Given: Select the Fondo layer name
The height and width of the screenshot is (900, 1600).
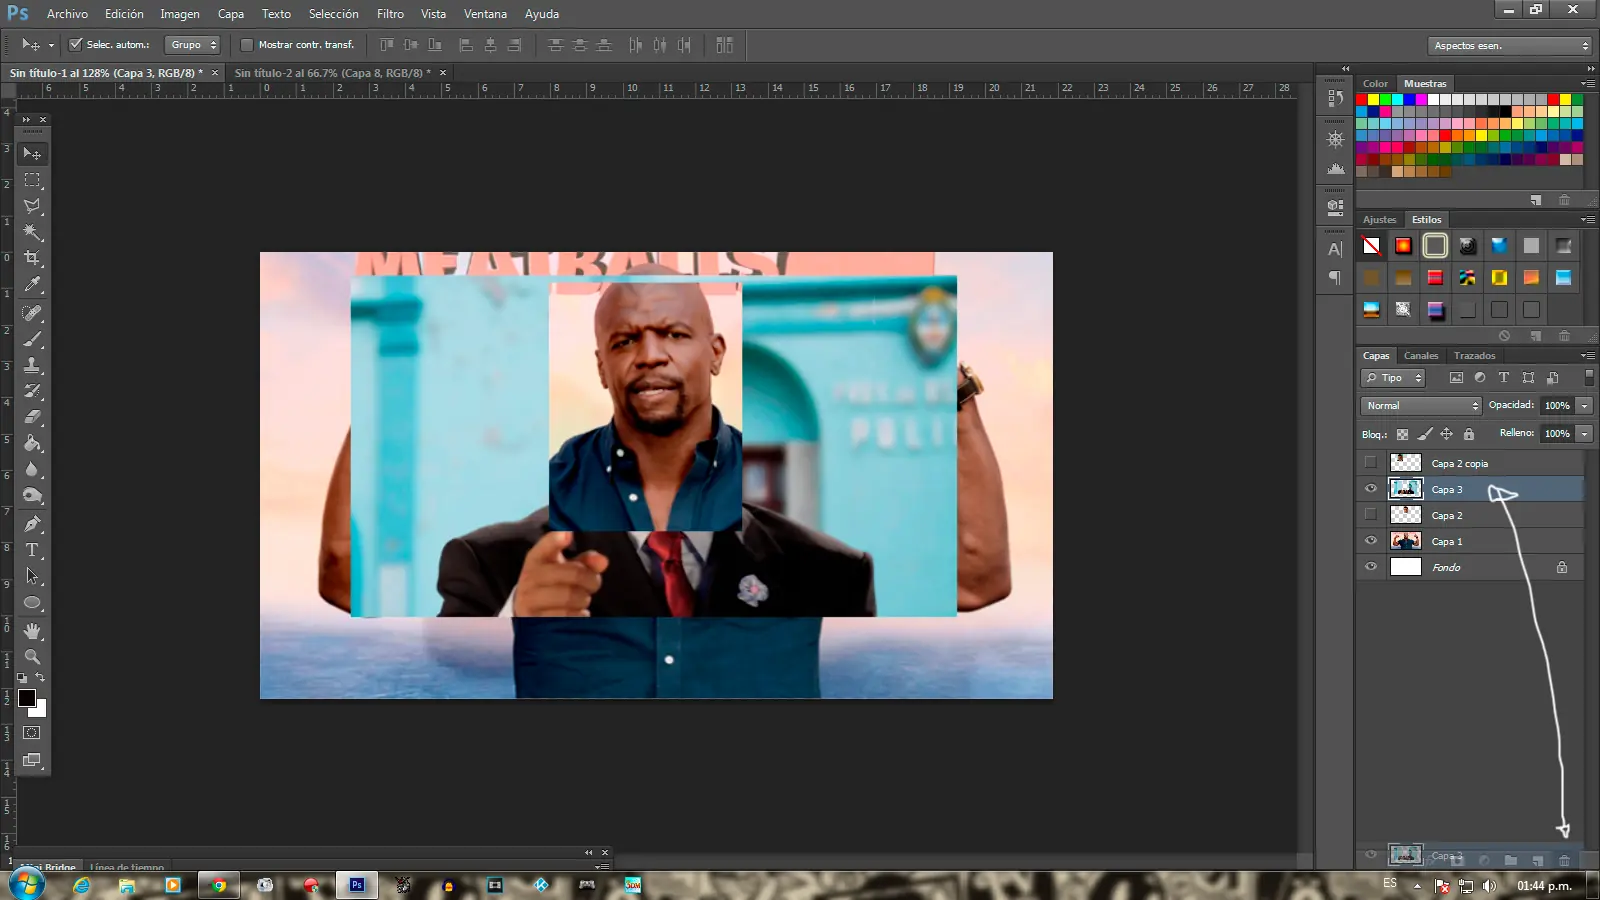Looking at the screenshot, I should tap(1446, 568).
